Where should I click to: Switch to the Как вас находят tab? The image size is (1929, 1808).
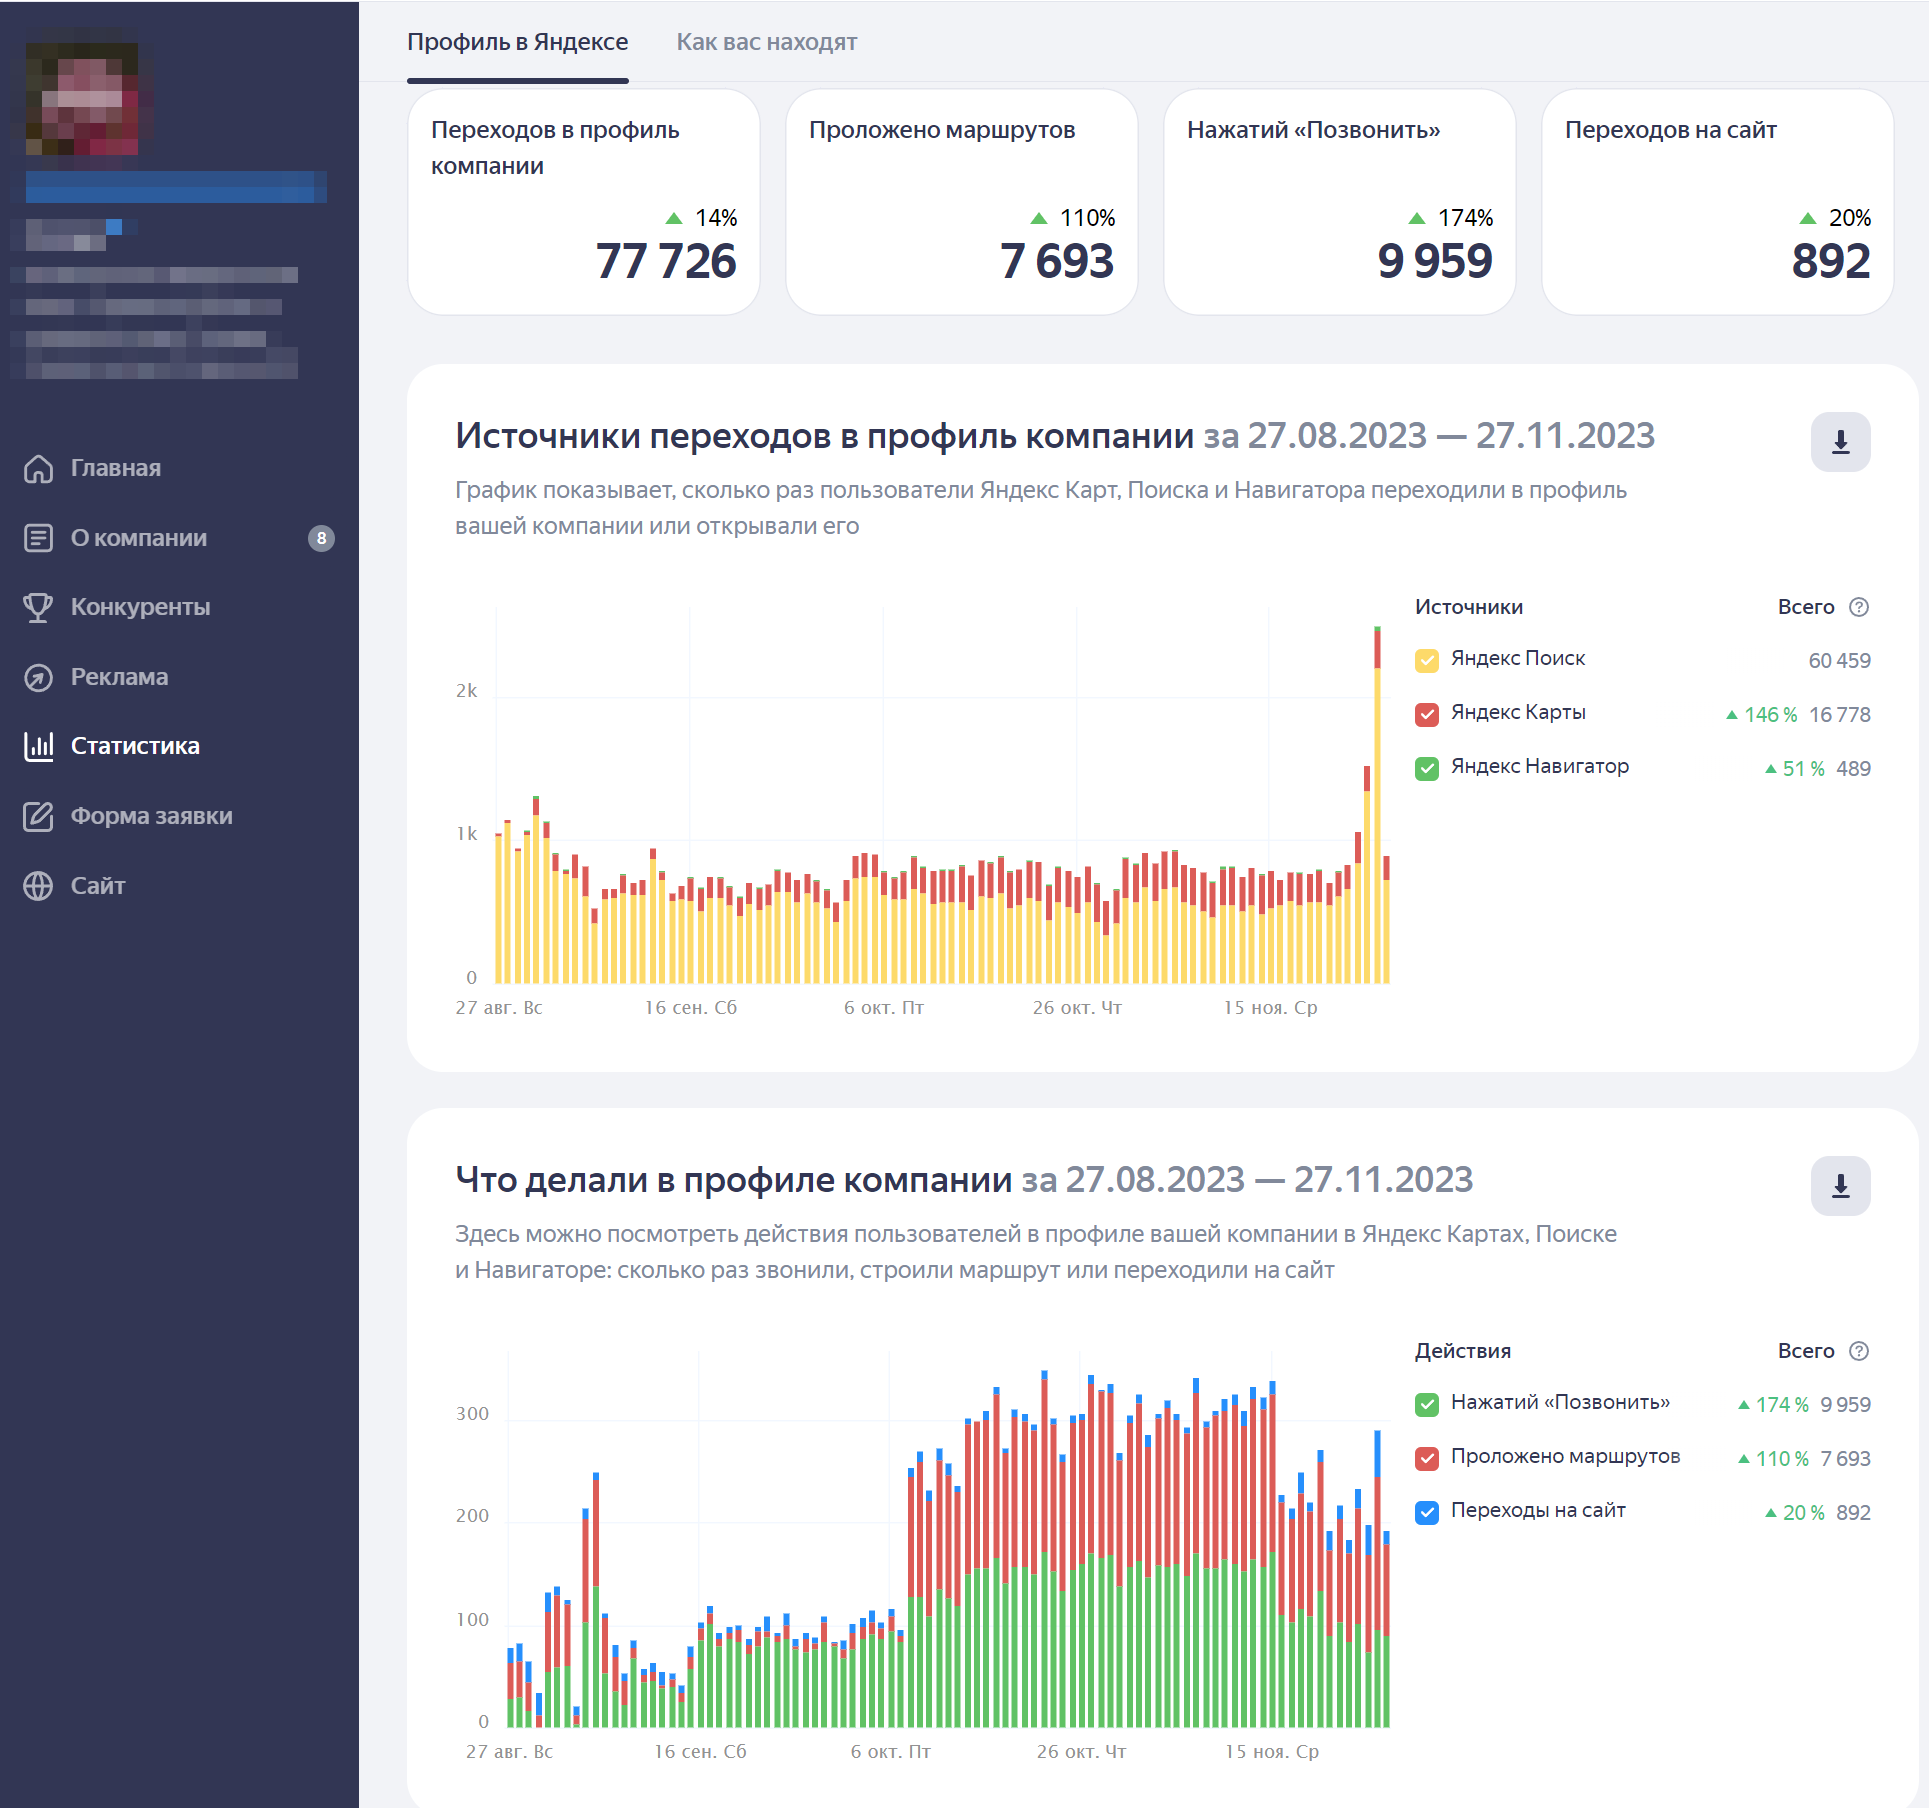click(767, 42)
